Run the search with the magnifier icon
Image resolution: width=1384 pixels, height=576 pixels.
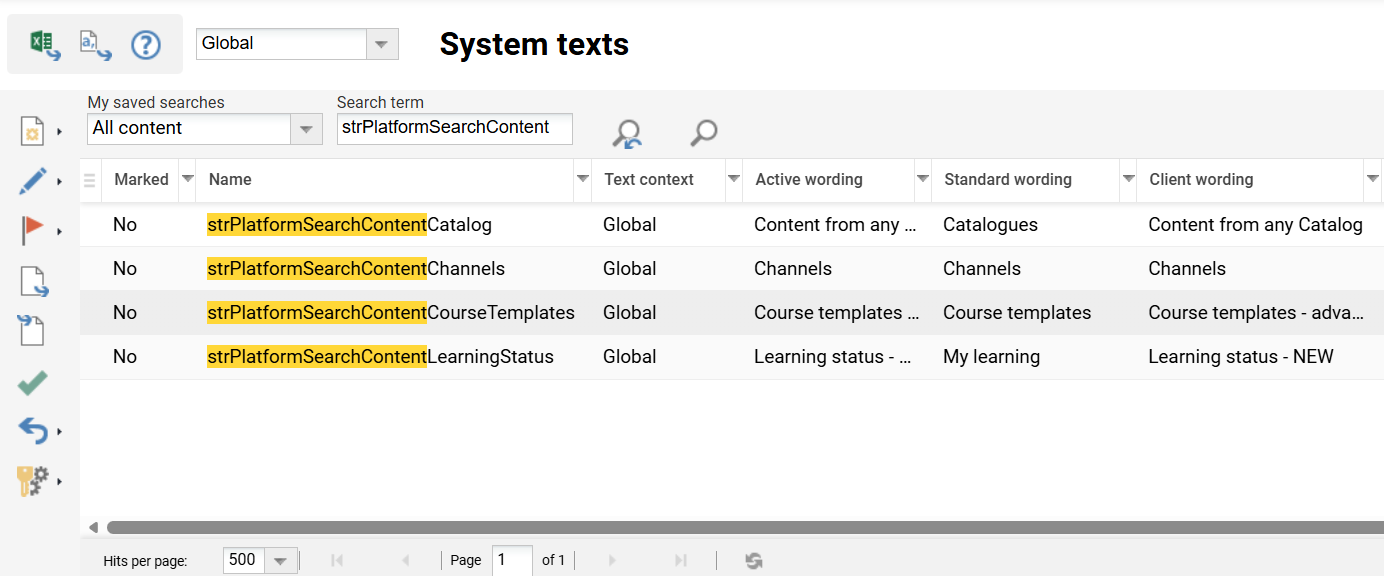pos(702,131)
